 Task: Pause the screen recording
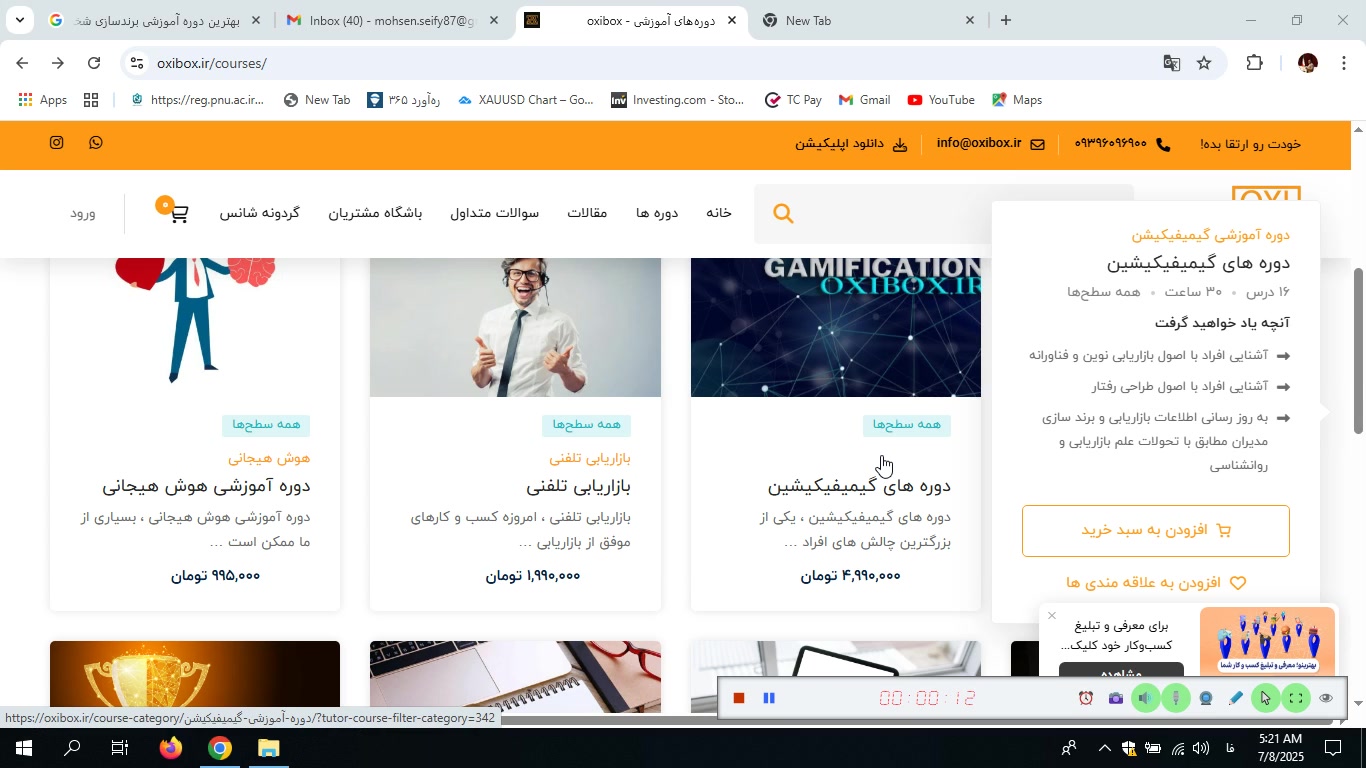point(769,698)
